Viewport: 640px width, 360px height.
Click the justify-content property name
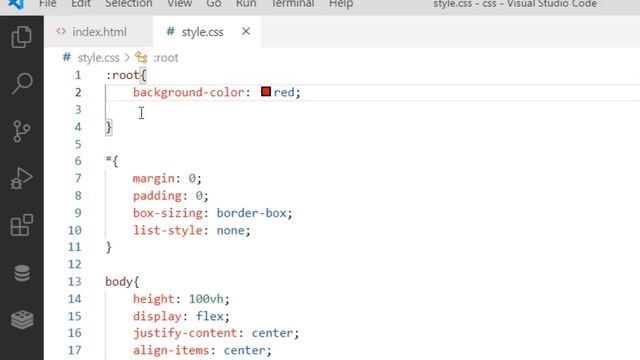185,333
